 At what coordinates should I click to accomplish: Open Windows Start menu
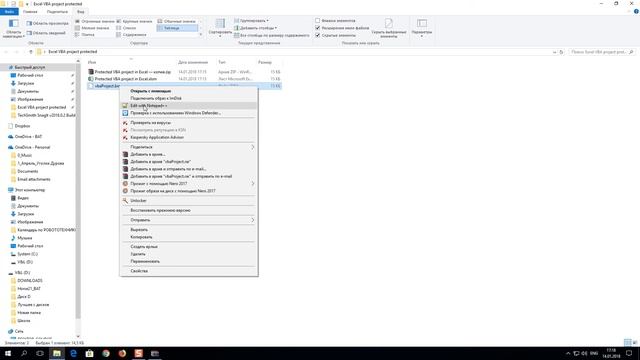[x=8, y=353]
